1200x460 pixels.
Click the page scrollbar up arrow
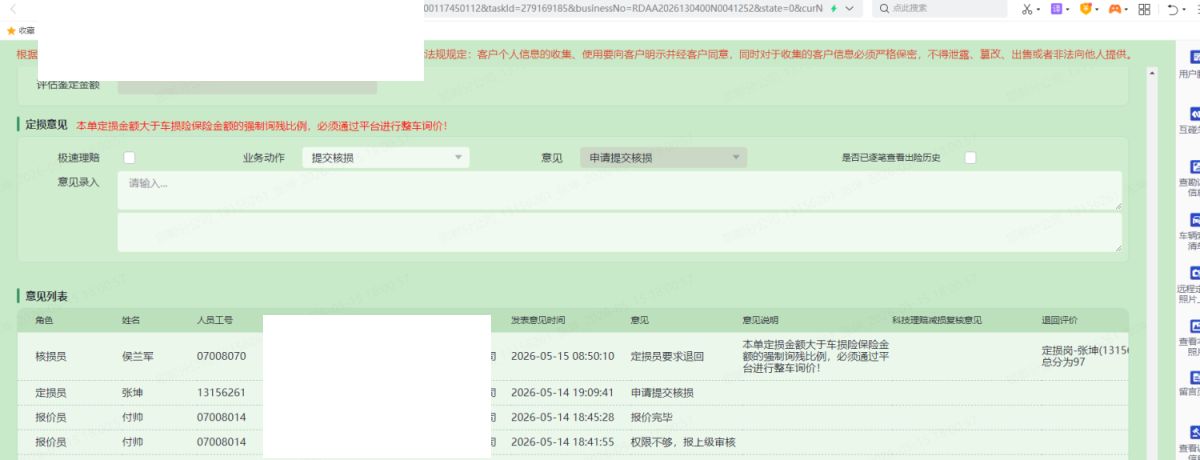[1153, 75]
